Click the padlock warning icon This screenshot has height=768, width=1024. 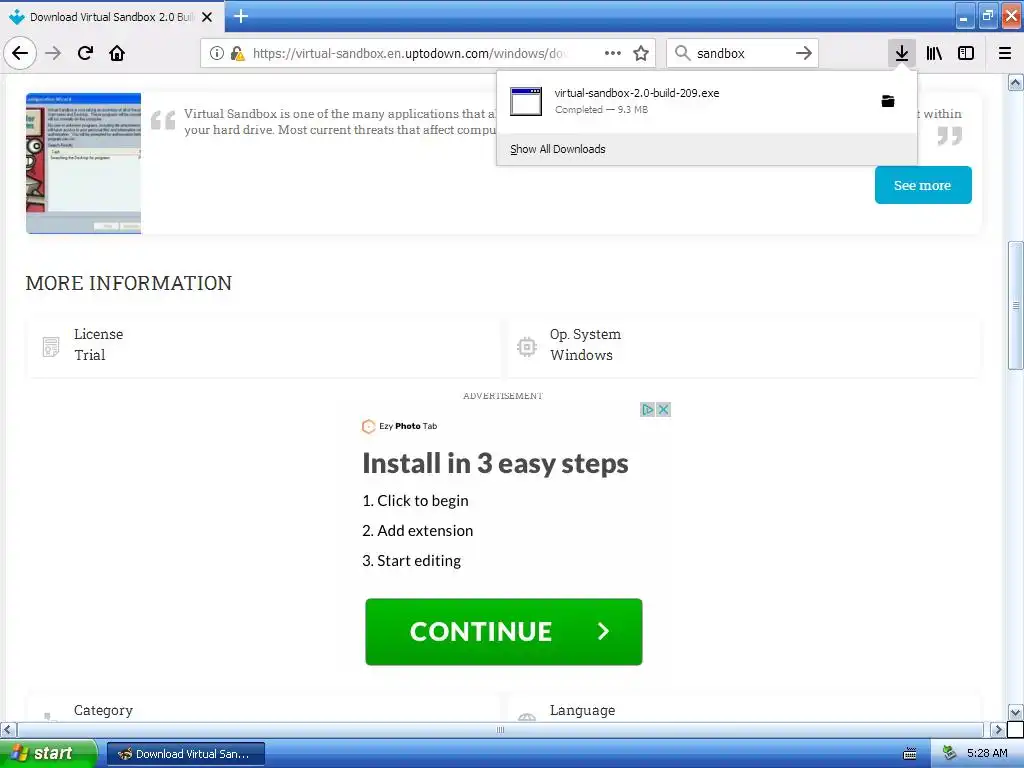pos(237,53)
